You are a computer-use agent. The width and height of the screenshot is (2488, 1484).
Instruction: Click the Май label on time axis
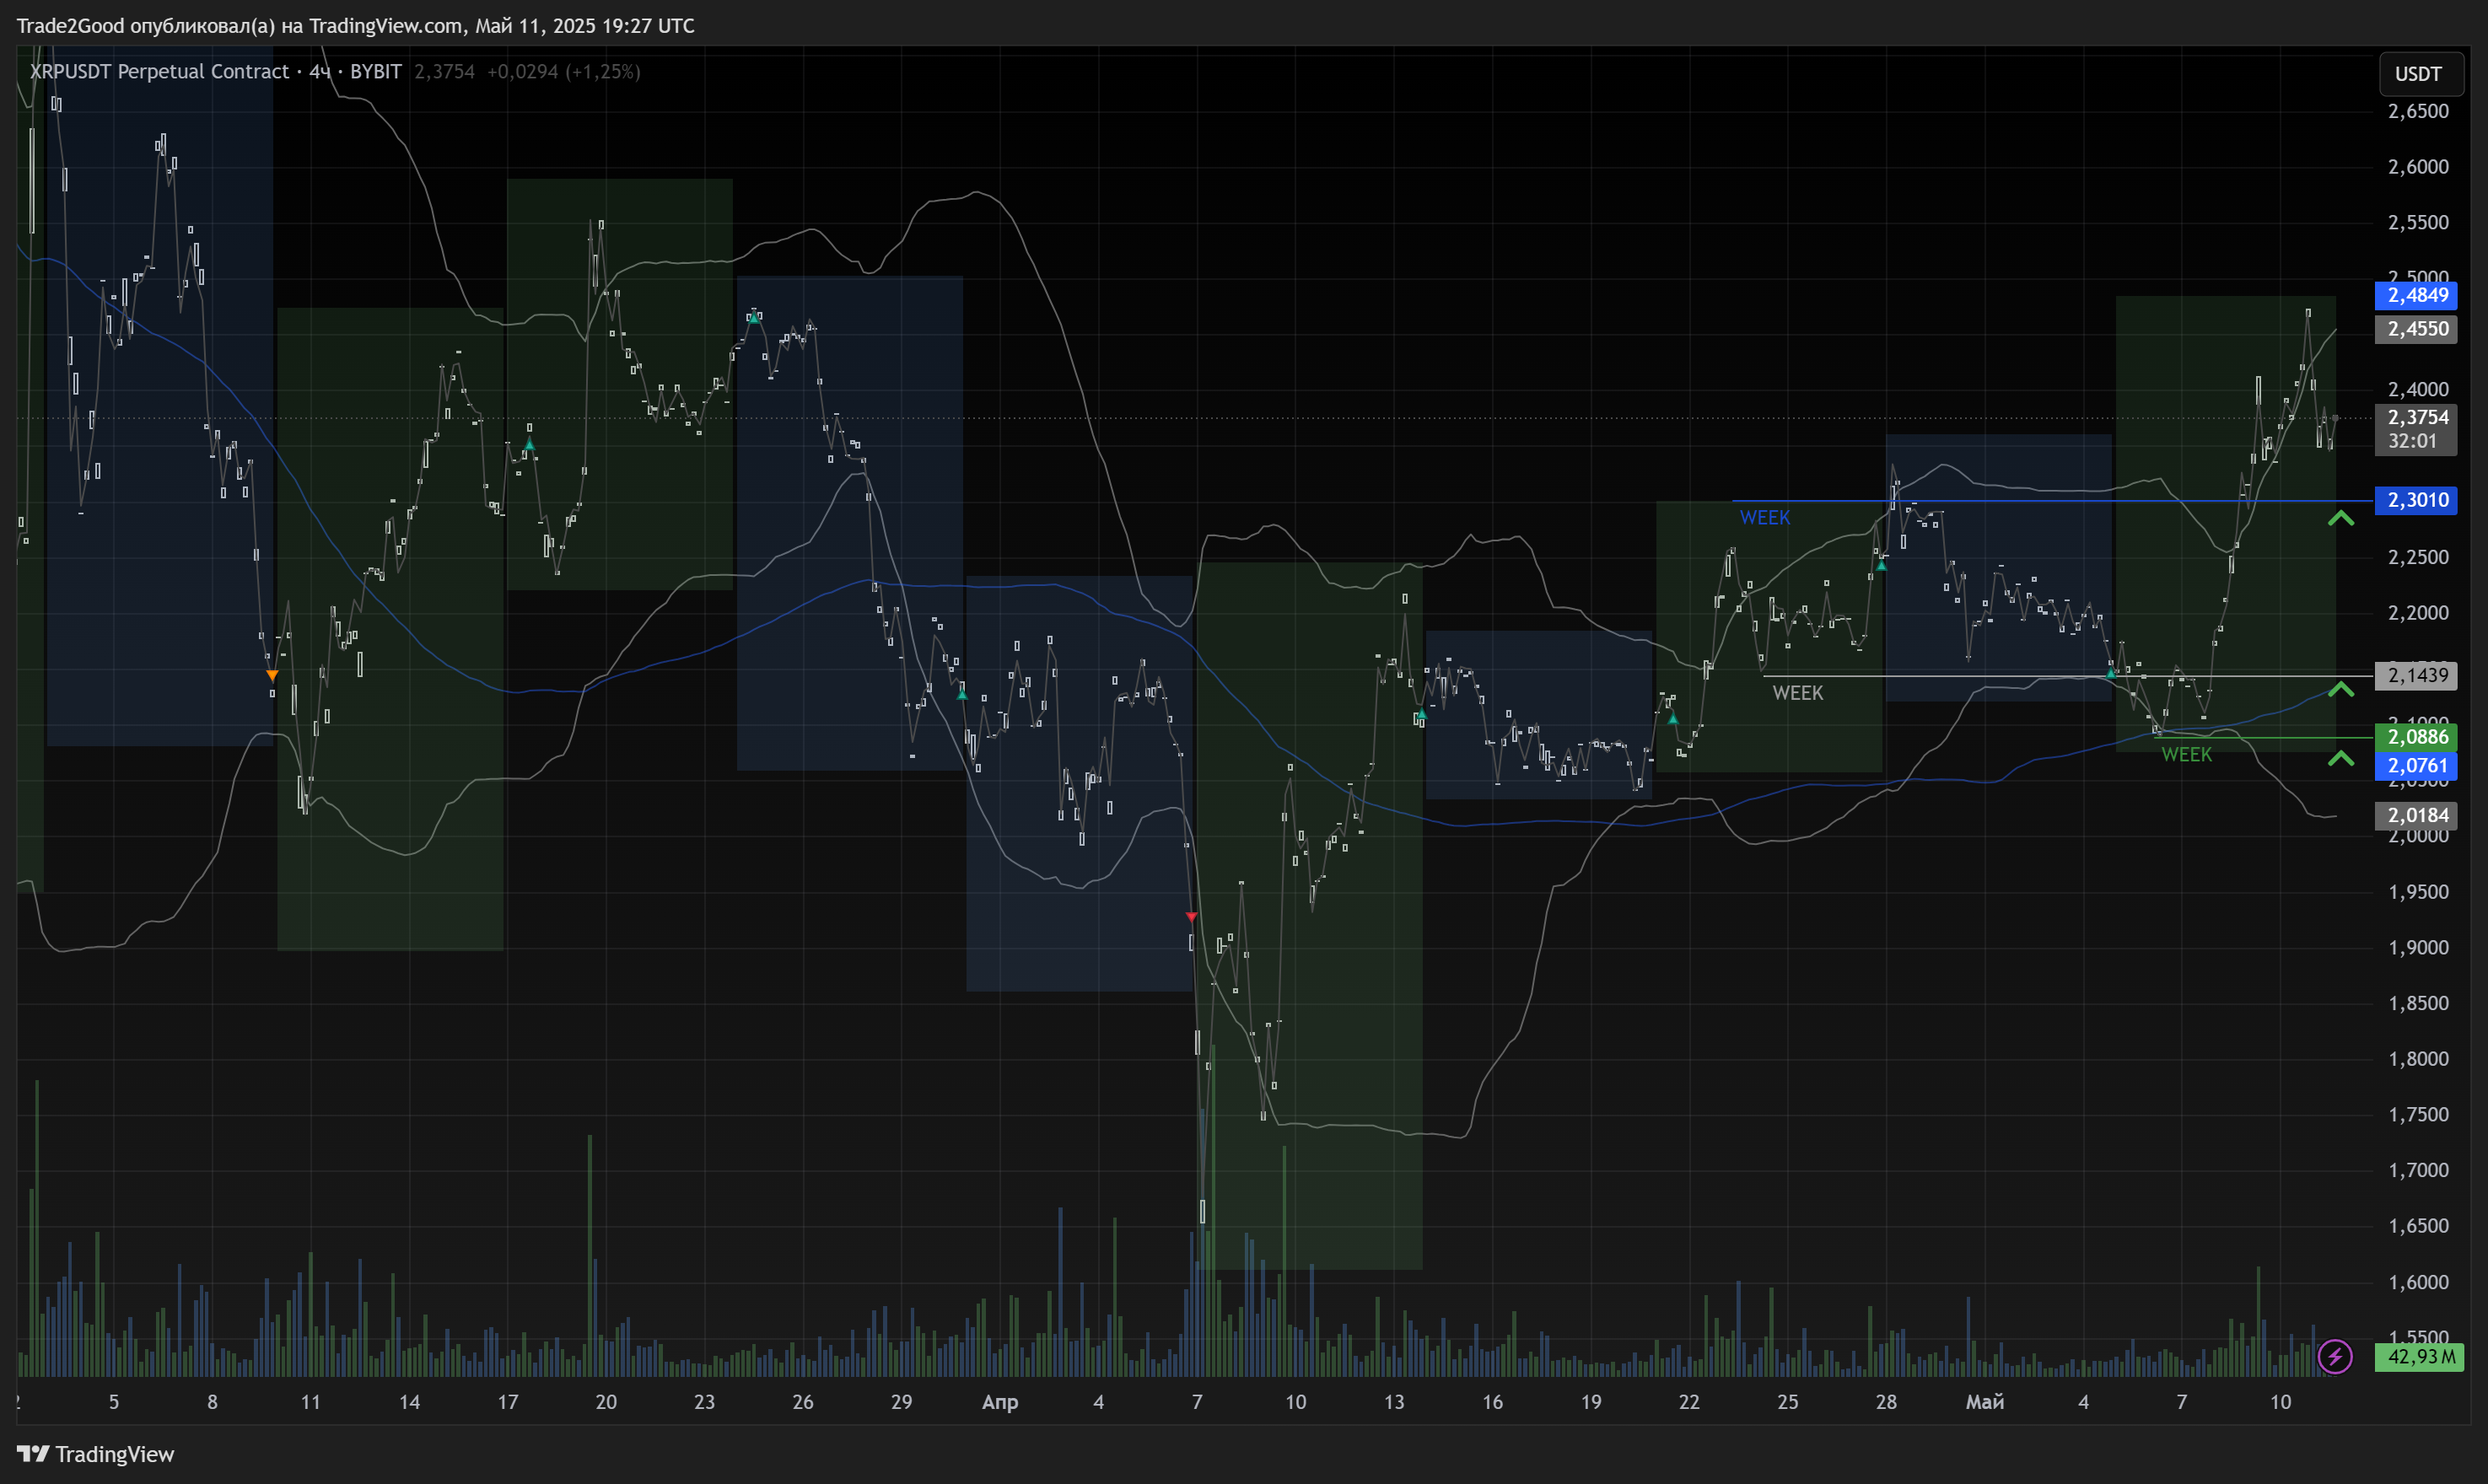[x=1984, y=1402]
